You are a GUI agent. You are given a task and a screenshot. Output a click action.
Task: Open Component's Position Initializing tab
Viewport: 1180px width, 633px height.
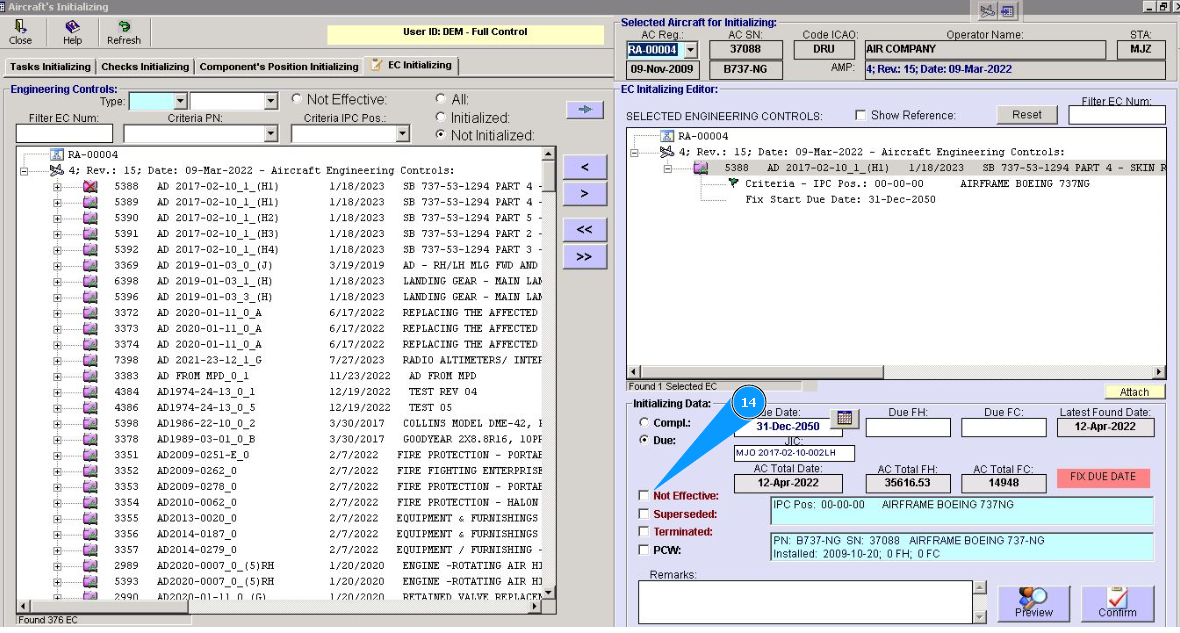point(278,67)
